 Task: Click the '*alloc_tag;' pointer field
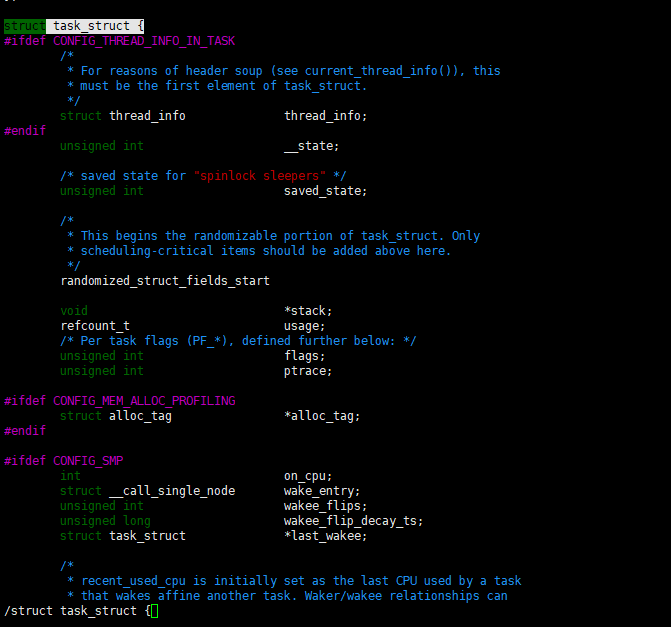tap(322, 416)
